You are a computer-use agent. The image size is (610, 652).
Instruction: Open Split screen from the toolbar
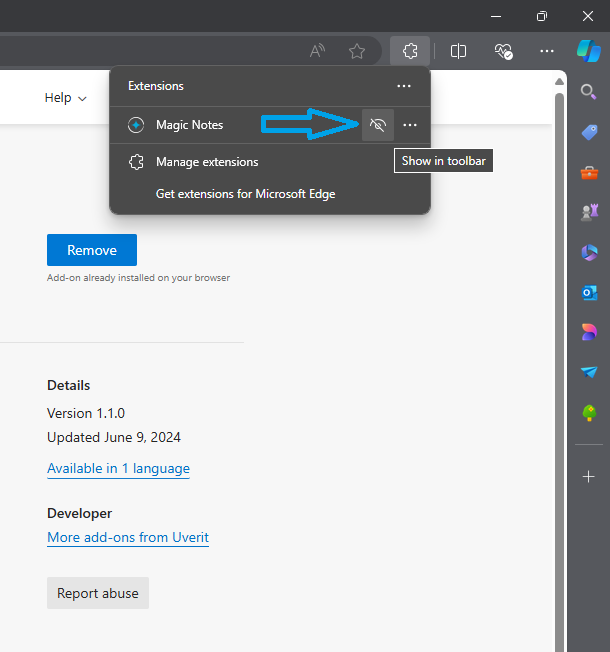tap(459, 51)
